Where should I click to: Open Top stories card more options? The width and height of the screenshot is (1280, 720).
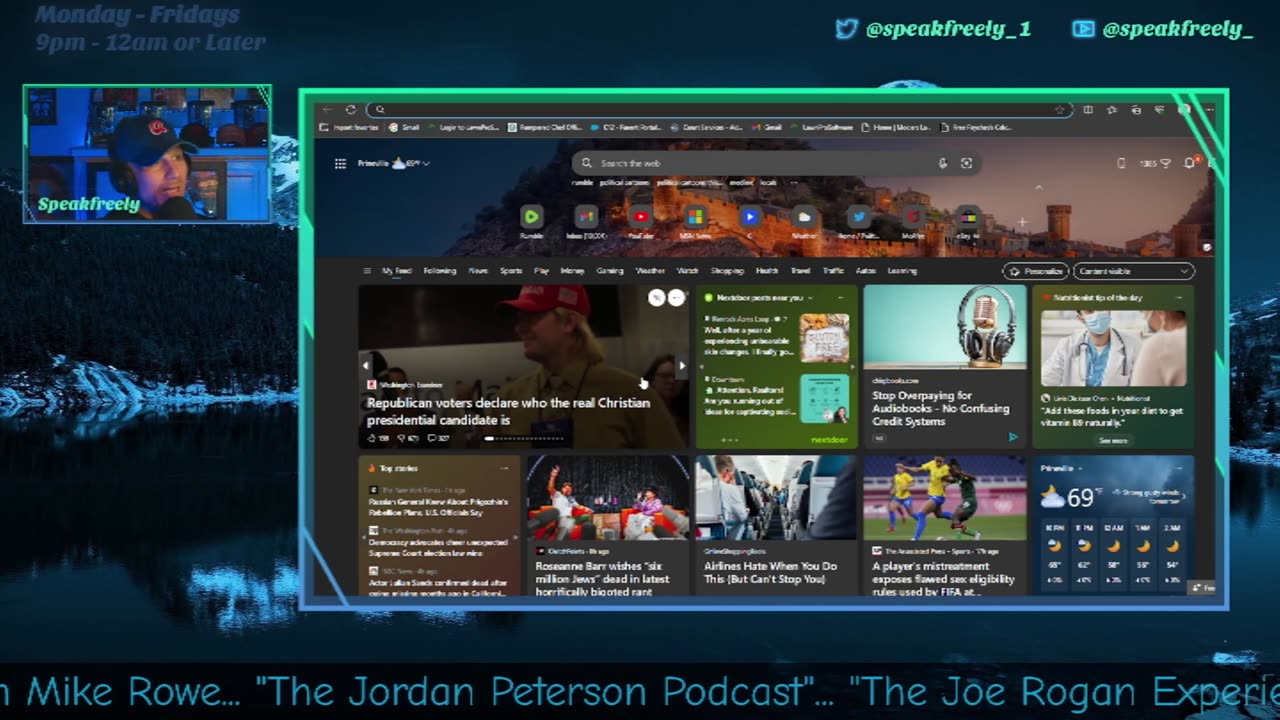[504, 468]
